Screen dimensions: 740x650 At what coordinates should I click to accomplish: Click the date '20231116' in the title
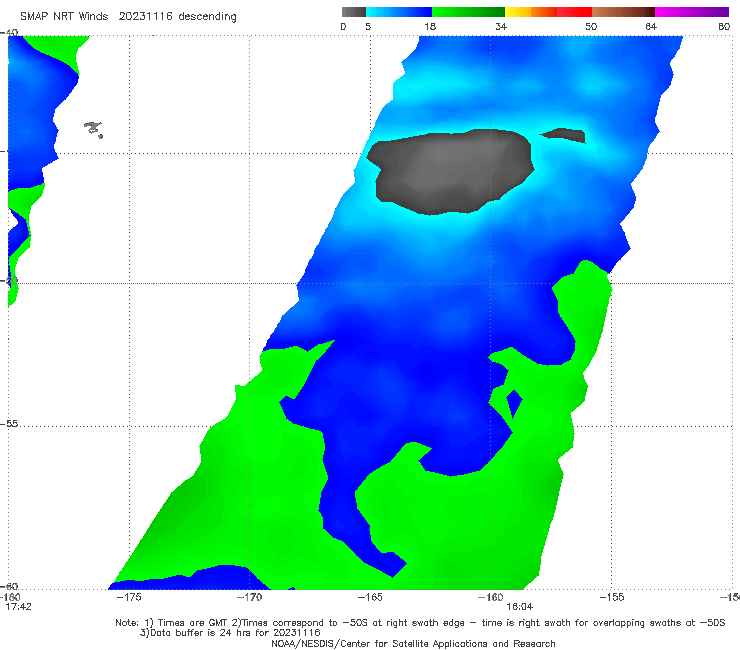tap(145, 17)
